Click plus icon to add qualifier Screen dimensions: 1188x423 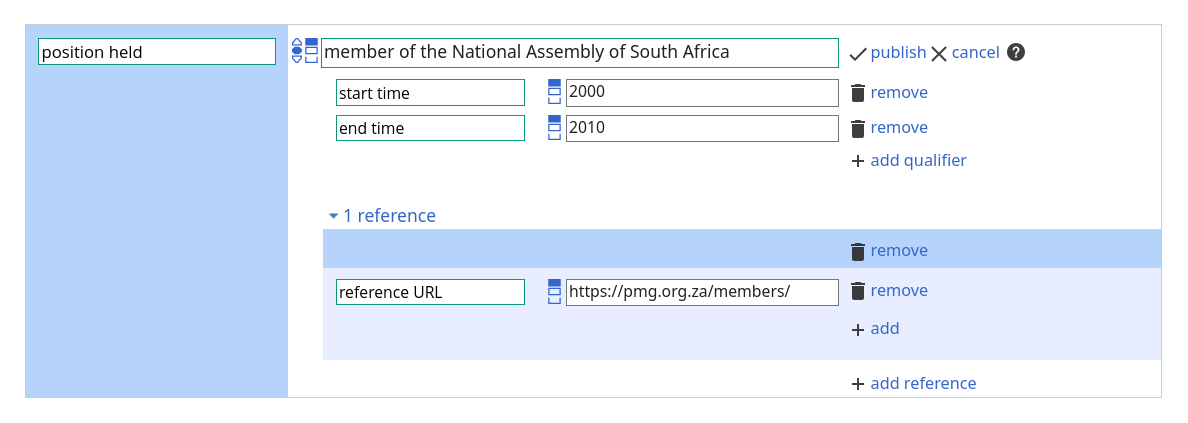click(857, 161)
